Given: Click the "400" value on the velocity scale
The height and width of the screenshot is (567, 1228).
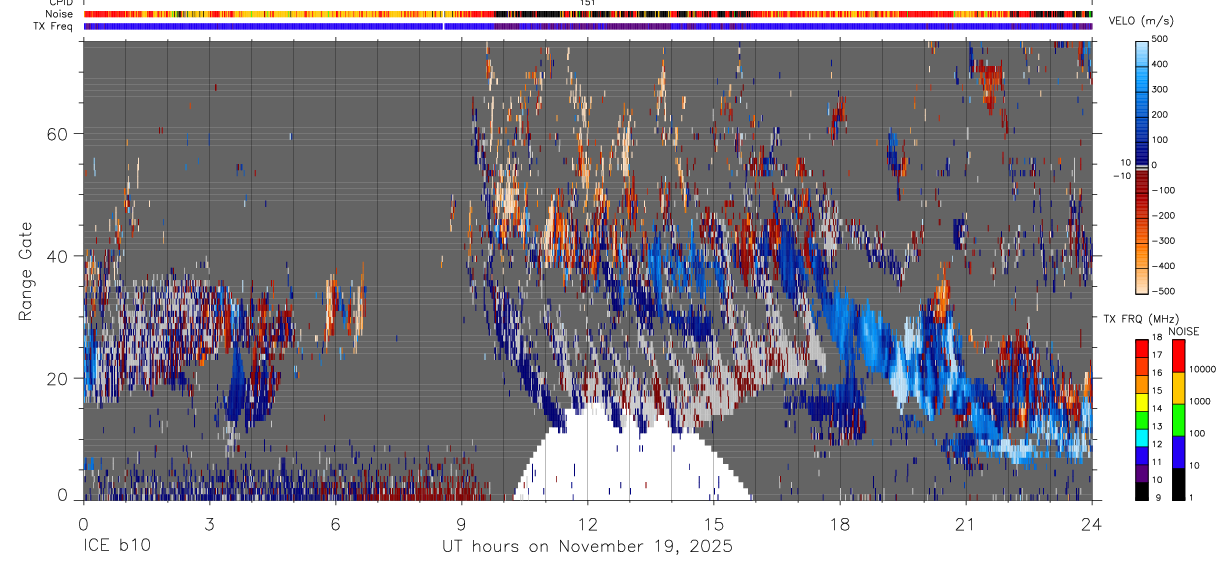Looking at the screenshot, I should tap(1161, 64).
